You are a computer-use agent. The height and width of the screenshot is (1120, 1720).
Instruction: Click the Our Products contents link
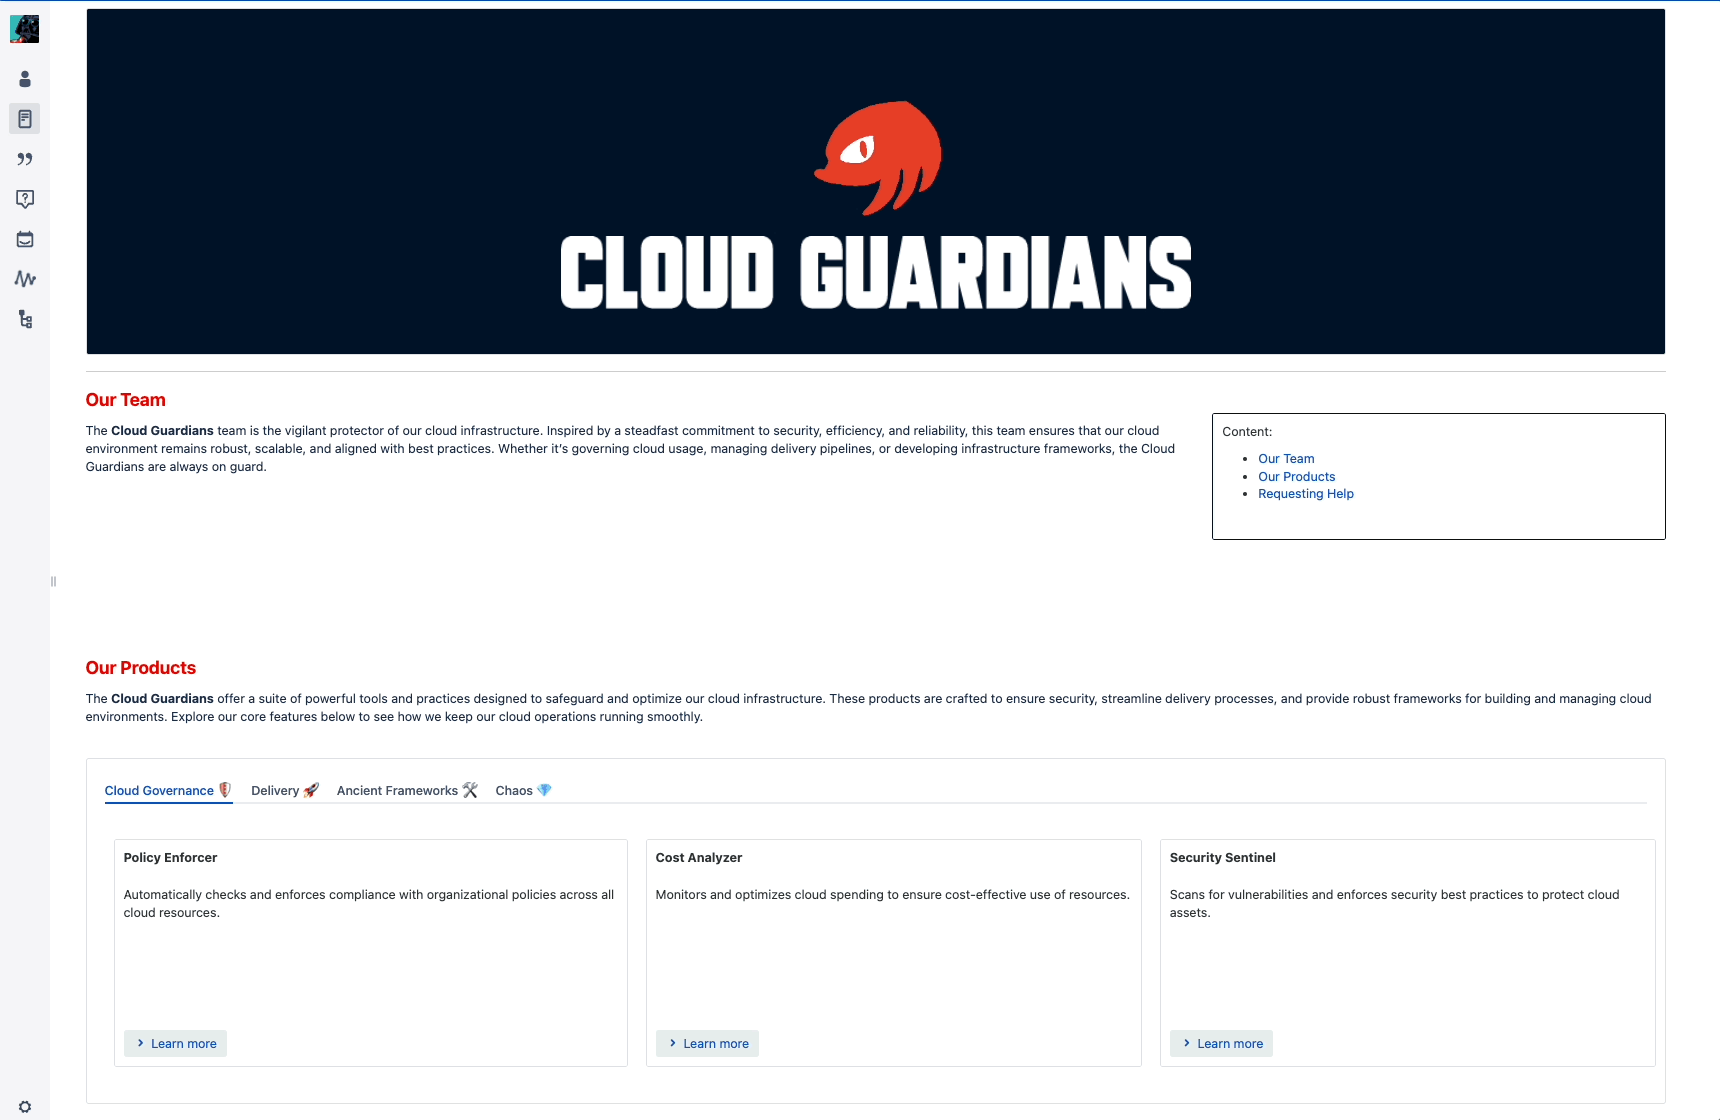[1296, 477]
